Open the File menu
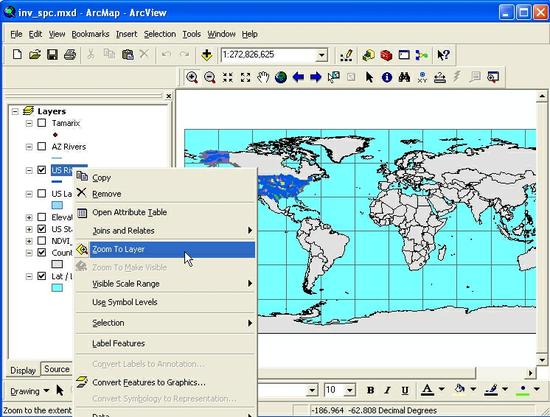The height and width of the screenshot is (417, 550). [x=16, y=34]
